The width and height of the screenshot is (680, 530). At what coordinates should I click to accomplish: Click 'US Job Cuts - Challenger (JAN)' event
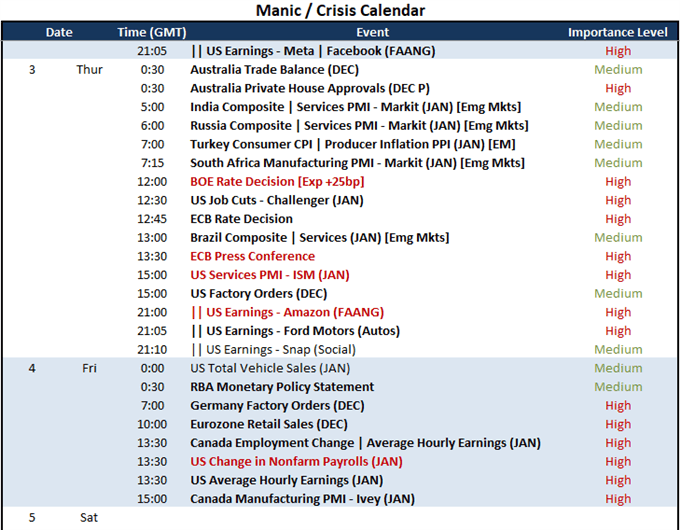click(277, 200)
